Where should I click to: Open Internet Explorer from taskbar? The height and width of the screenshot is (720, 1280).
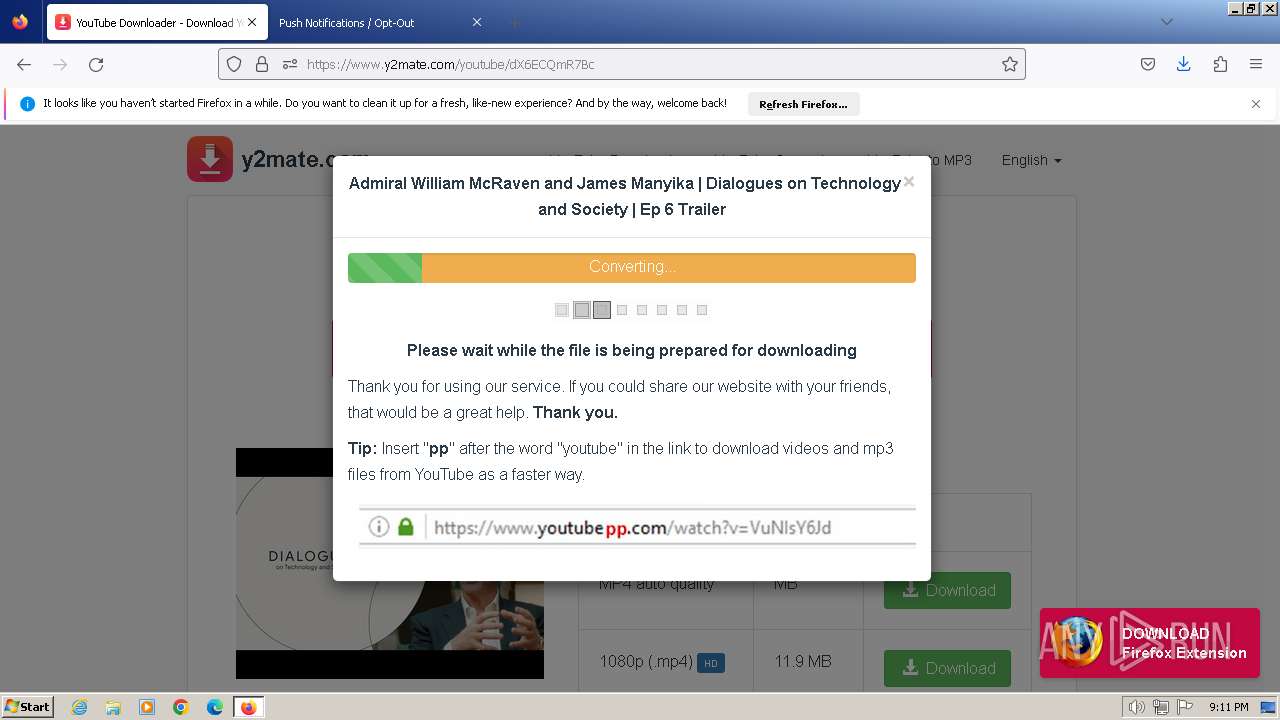[80, 707]
